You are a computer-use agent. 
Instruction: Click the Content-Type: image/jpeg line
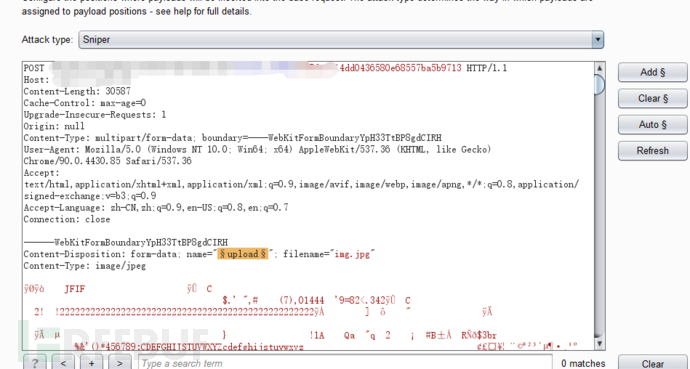coord(84,266)
